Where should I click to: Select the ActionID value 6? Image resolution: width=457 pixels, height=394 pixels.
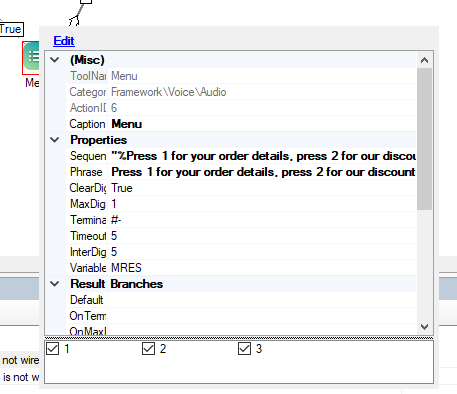262,108
